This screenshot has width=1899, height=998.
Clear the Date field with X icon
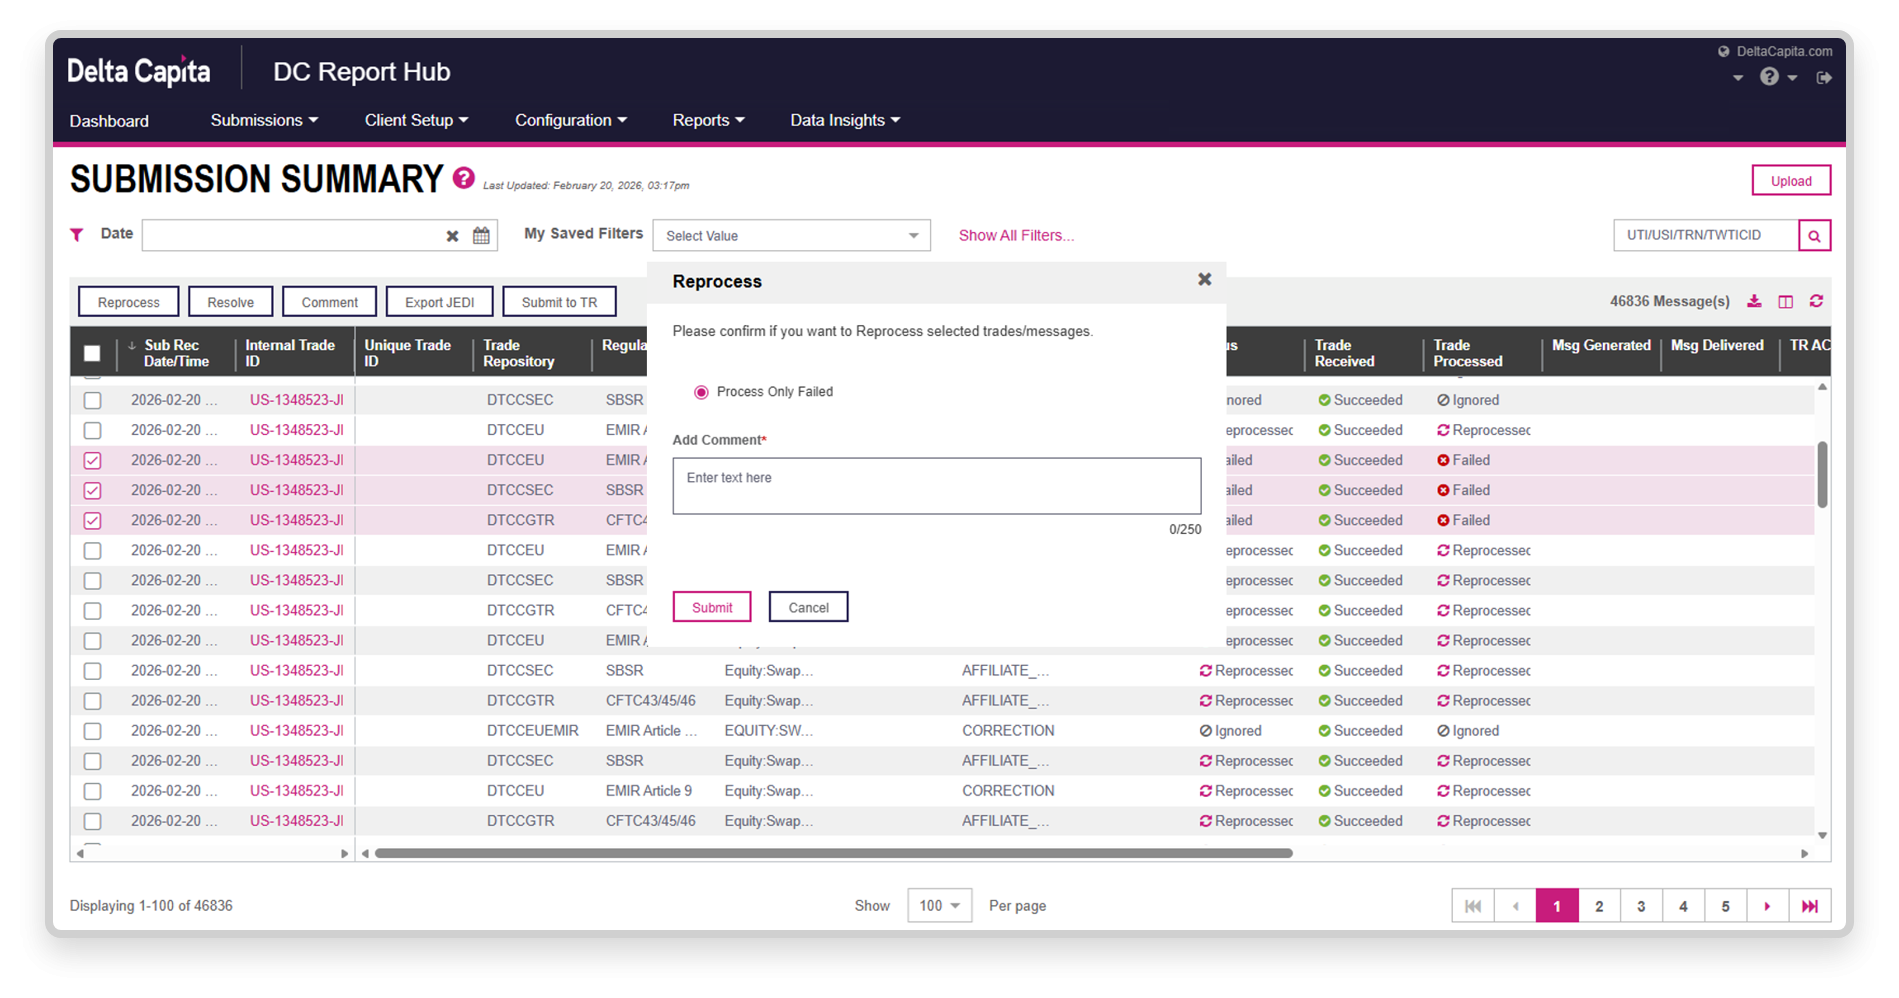coord(452,236)
